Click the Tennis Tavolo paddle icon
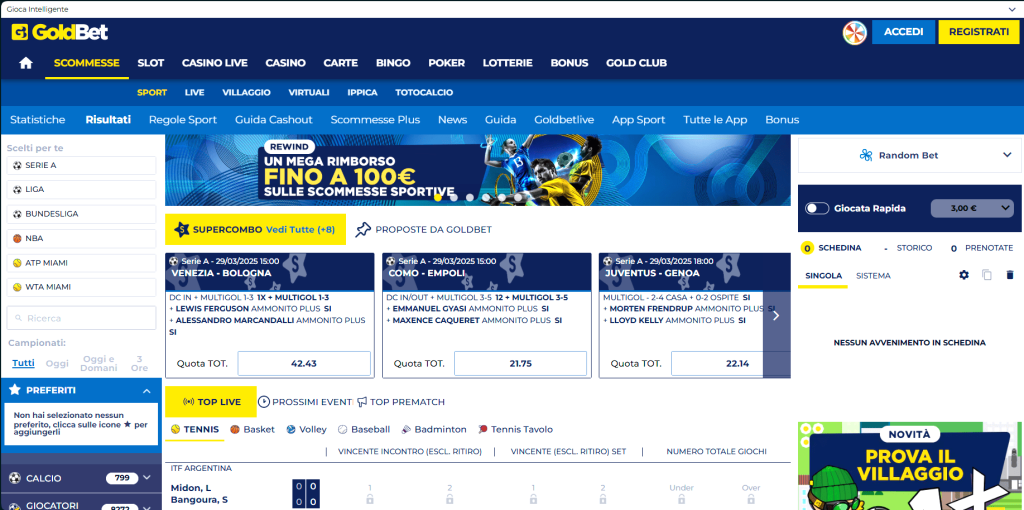Screen dimensions: 1024x510 483,429
